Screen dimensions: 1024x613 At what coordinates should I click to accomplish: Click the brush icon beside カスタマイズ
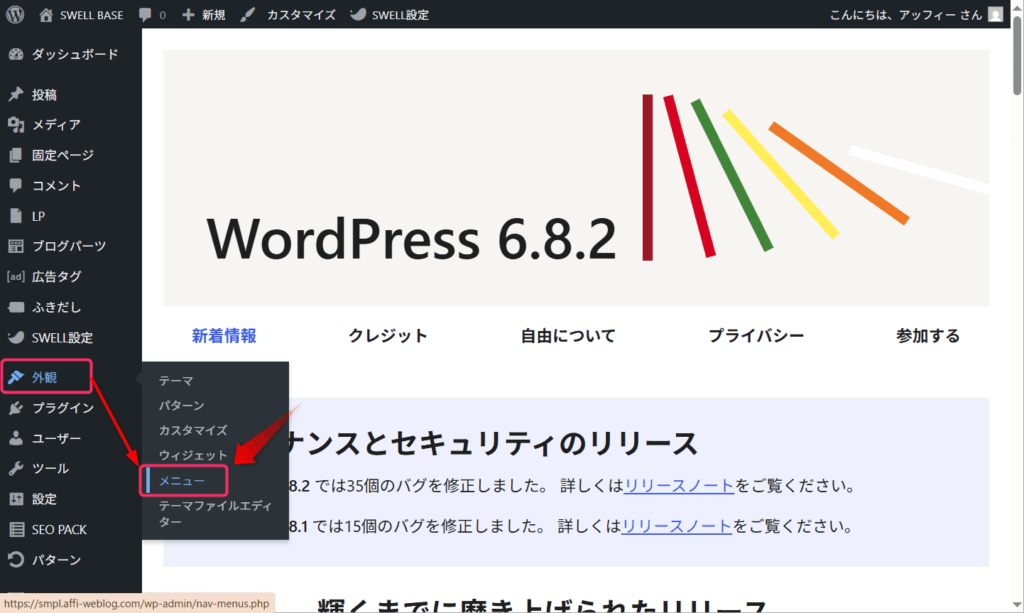pyautogui.click(x=248, y=14)
